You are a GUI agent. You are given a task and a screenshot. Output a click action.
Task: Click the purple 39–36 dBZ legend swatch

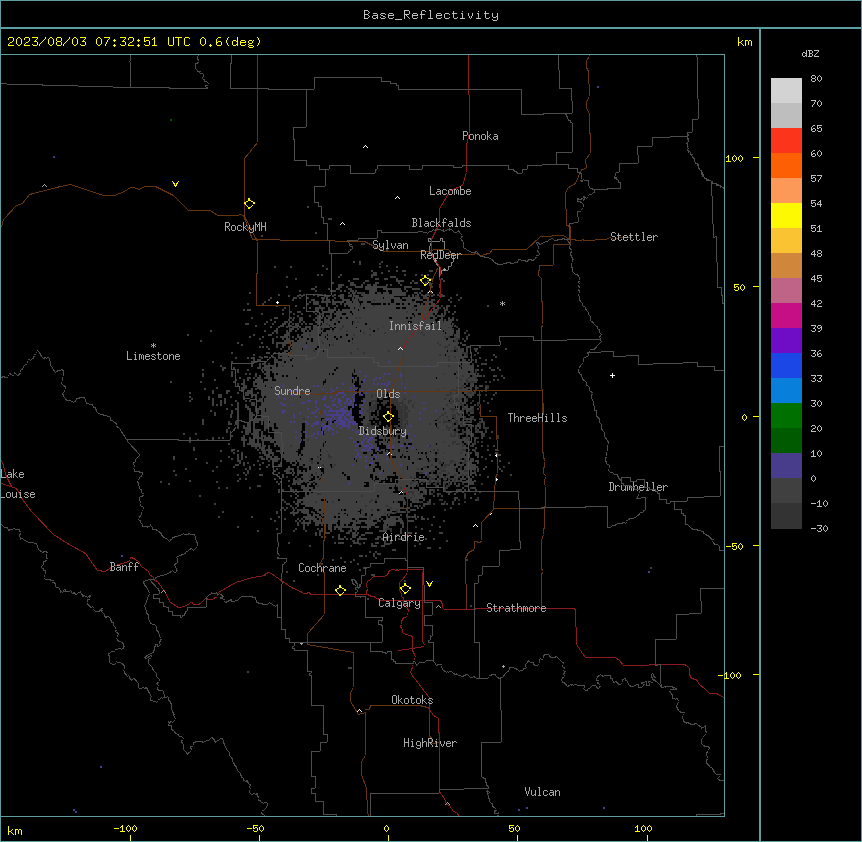pyautogui.click(x=786, y=340)
